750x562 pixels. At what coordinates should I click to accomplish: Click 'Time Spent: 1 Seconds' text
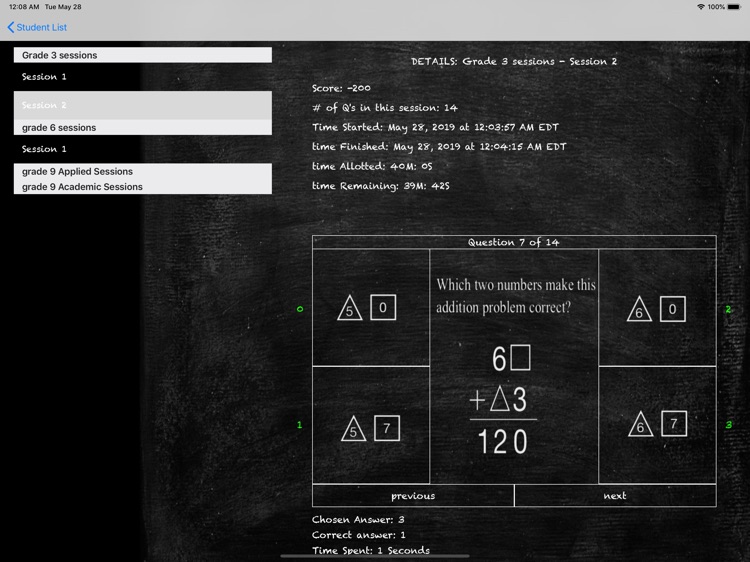click(371, 551)
